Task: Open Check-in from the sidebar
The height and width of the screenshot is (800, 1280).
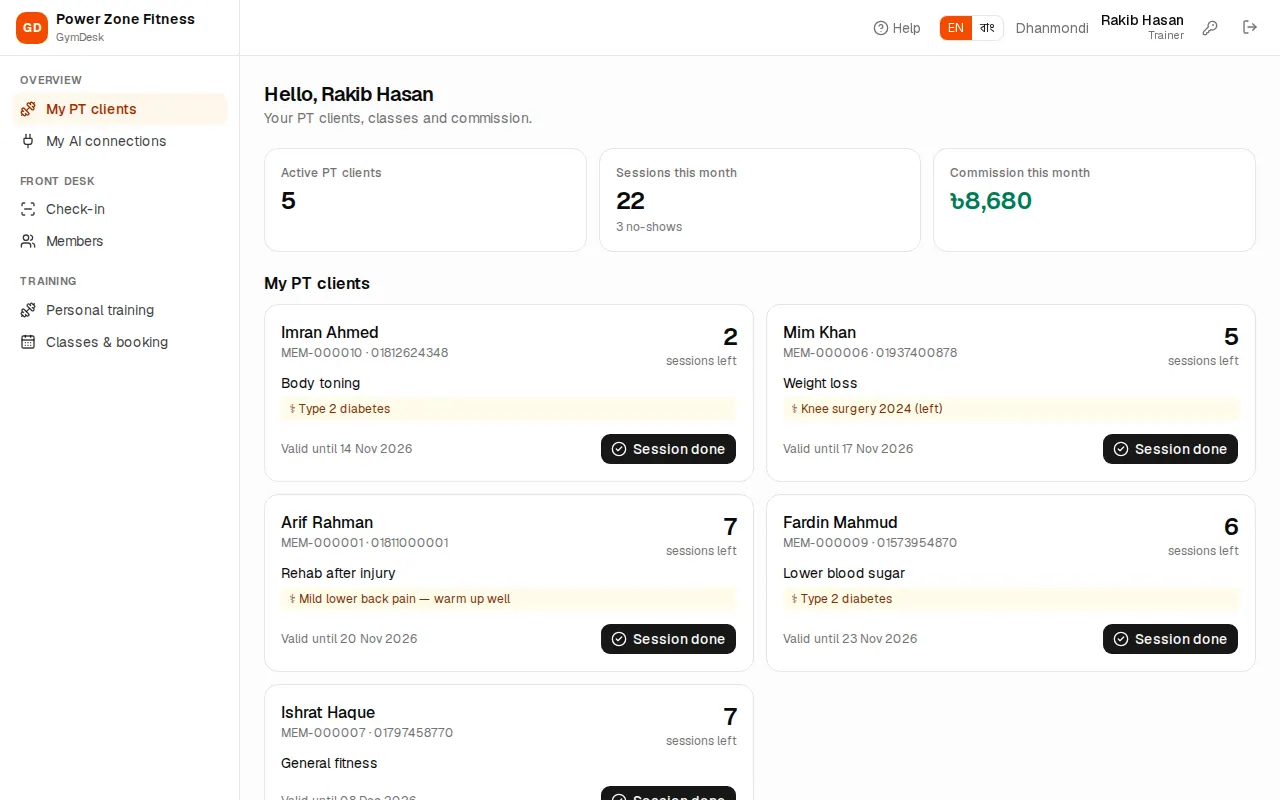Action: click(120, 209)
